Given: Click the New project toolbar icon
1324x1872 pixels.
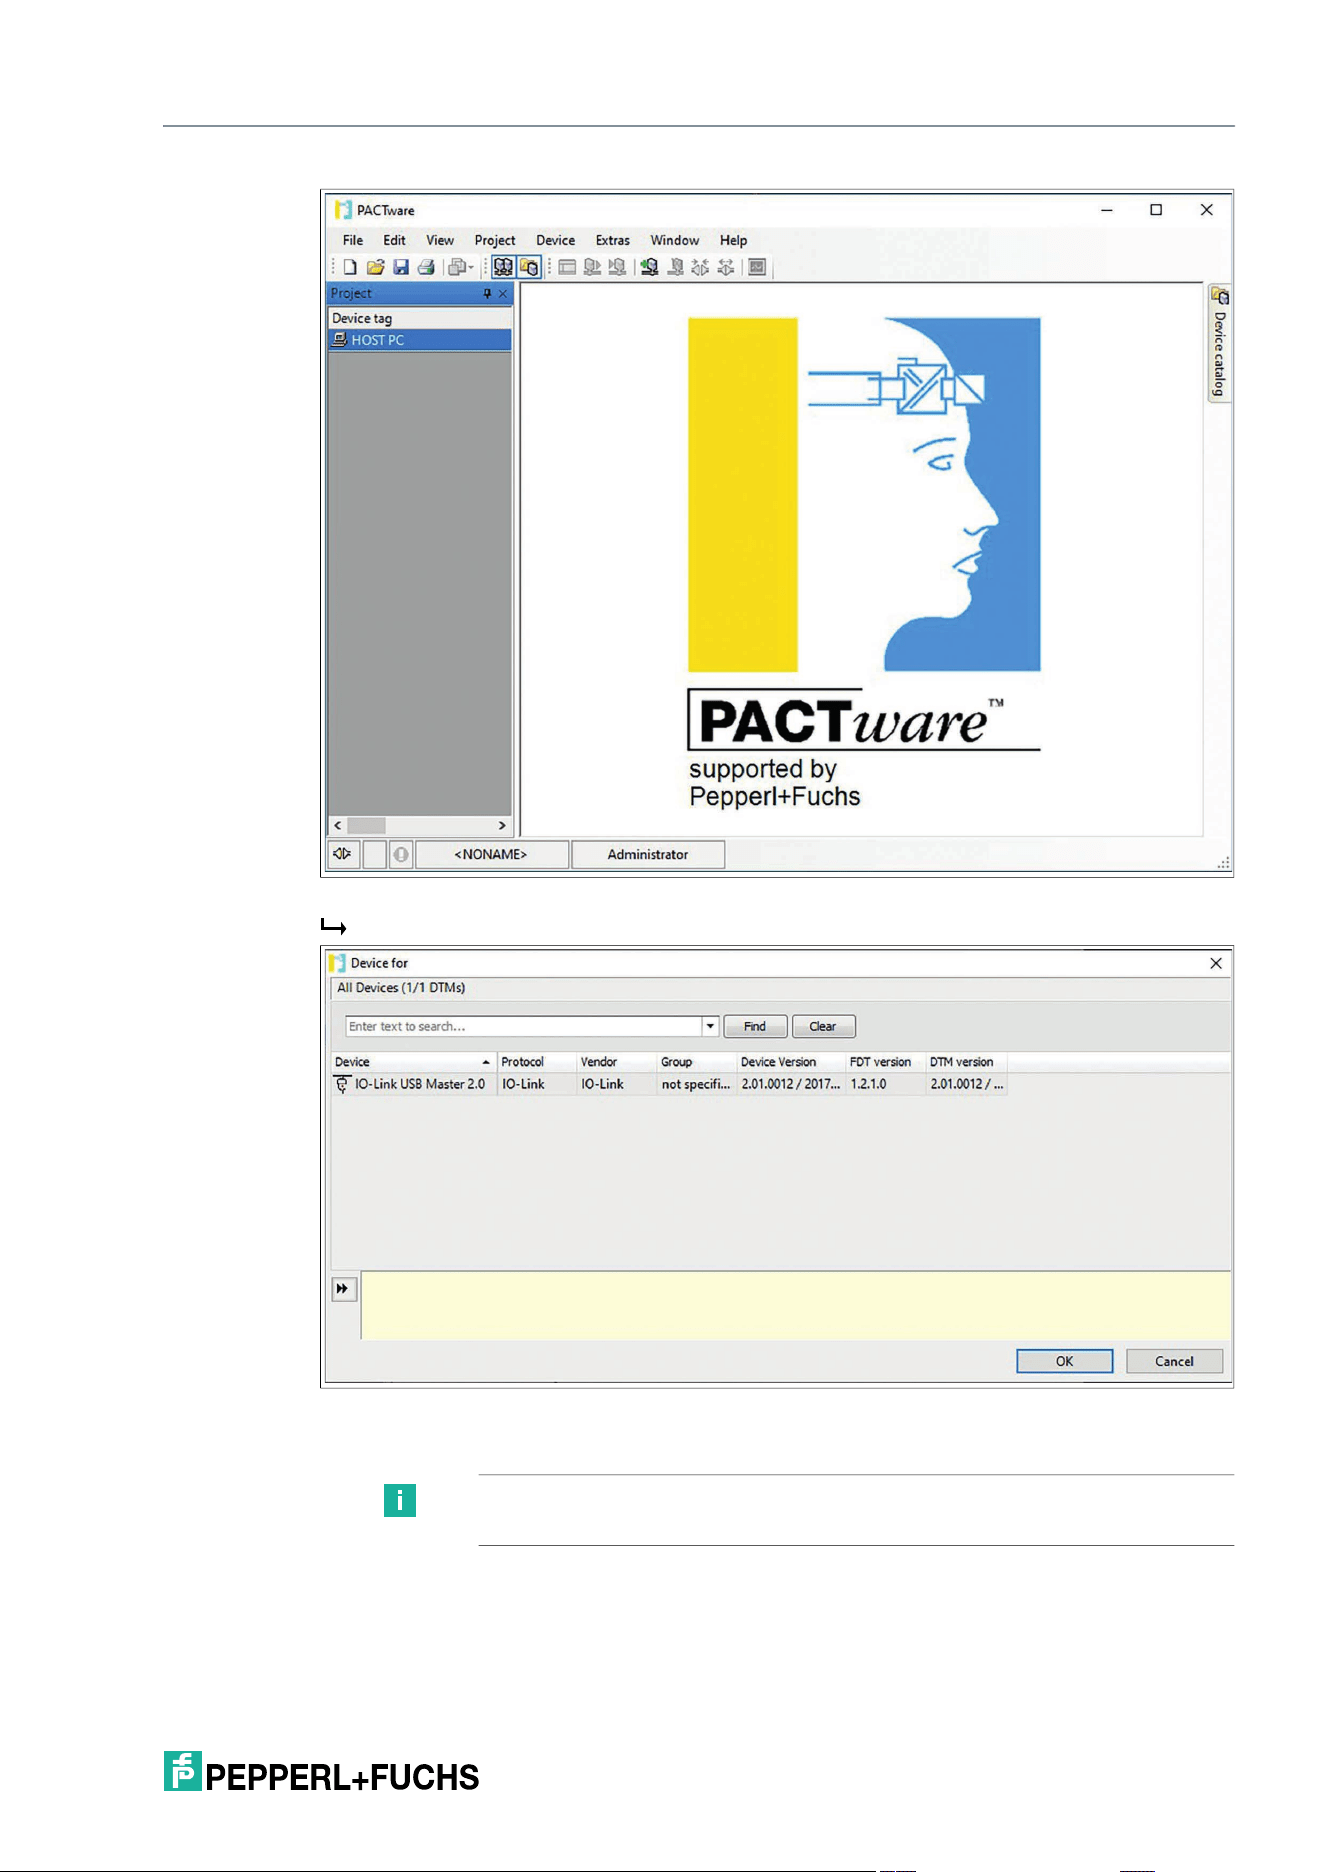Looking at the screenshot, I should [350, 267].
